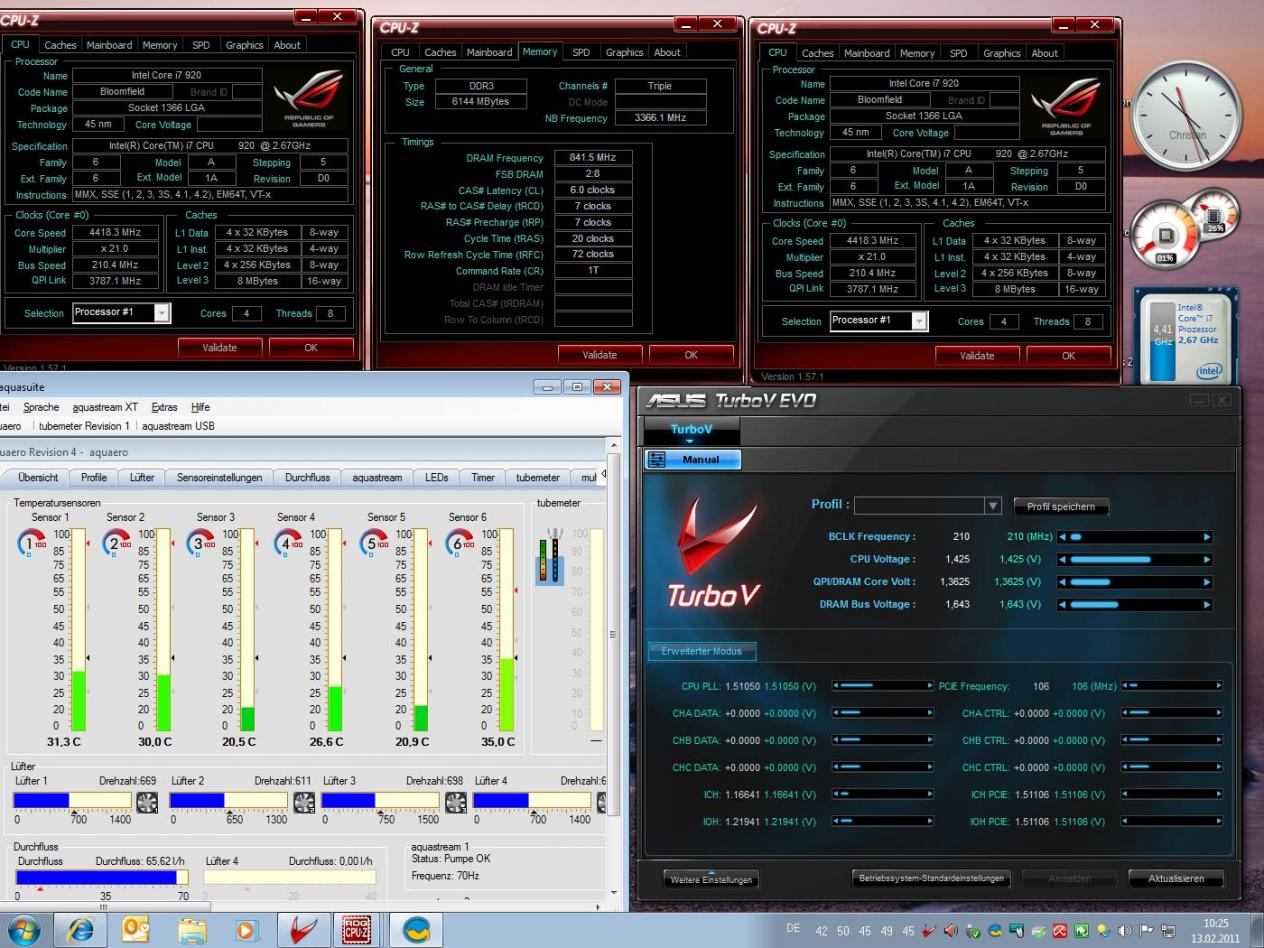Adjust BCLK Frequency slider

[1135, 537]
